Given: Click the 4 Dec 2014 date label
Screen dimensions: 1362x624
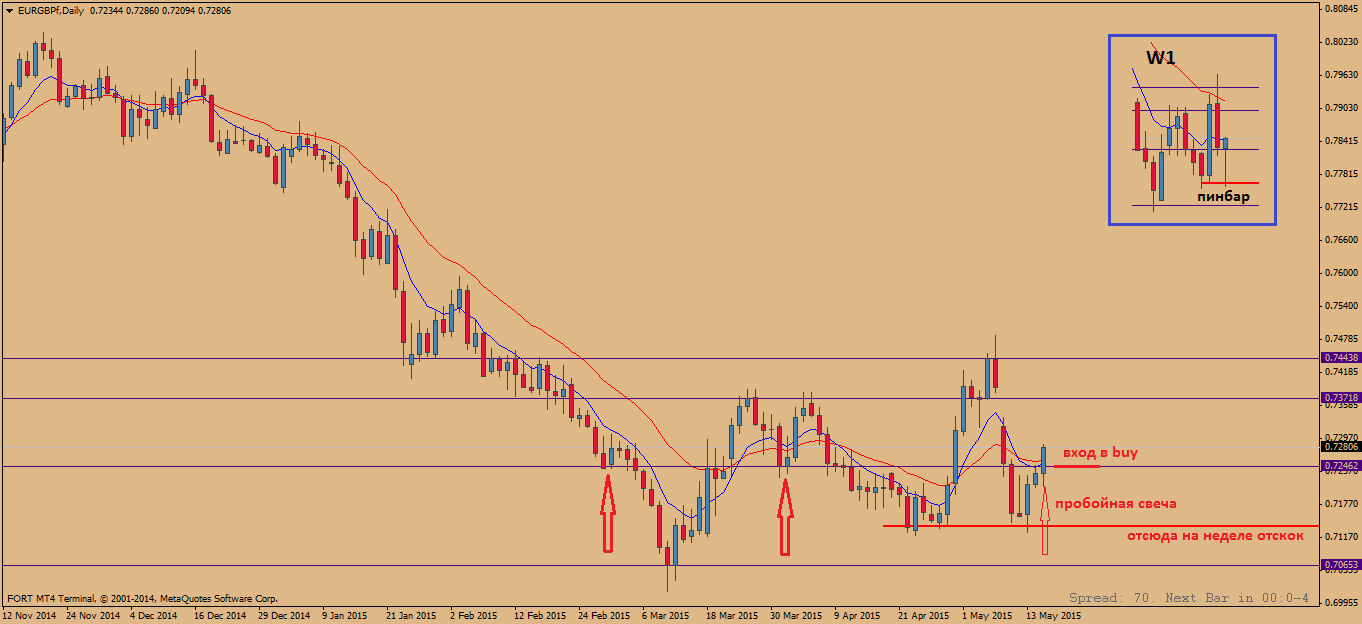Looking at the screenshot, I should tap(156, 616).
